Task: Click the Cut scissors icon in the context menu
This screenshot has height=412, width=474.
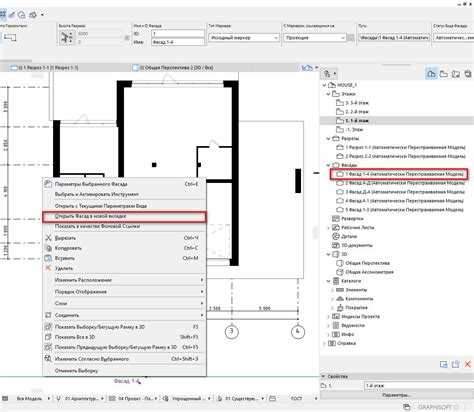Action: point(49,238)
